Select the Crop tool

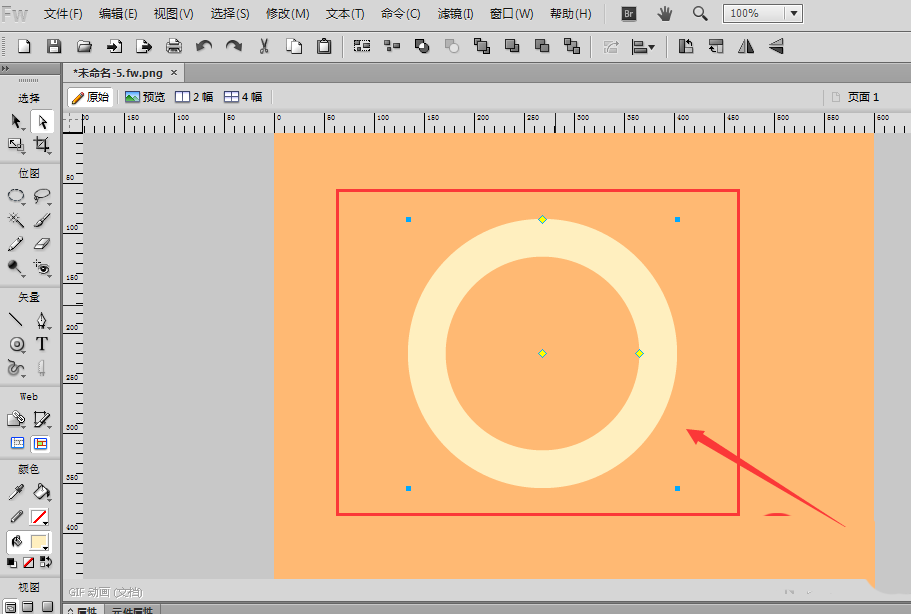tap(42, 145)
